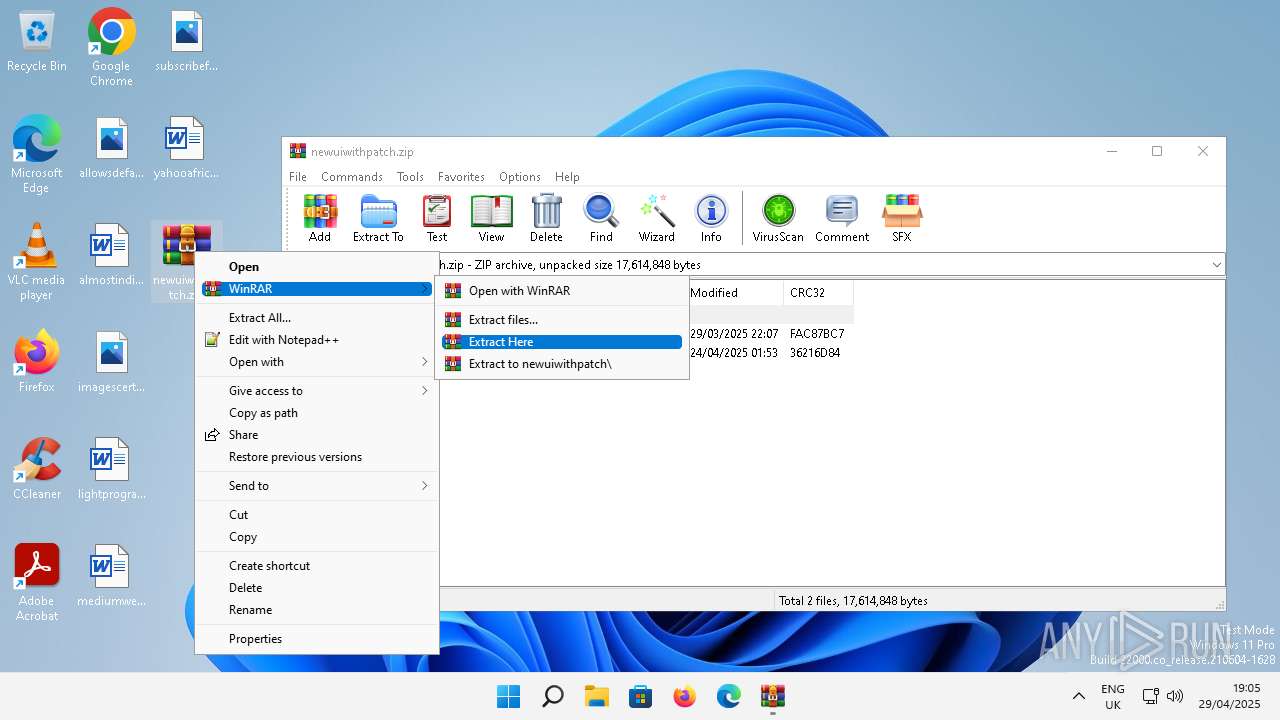This screenshot has width=1280, height=720.
Task: Choose Extract to newuiwithpatch\ entry
Action: 562,364
